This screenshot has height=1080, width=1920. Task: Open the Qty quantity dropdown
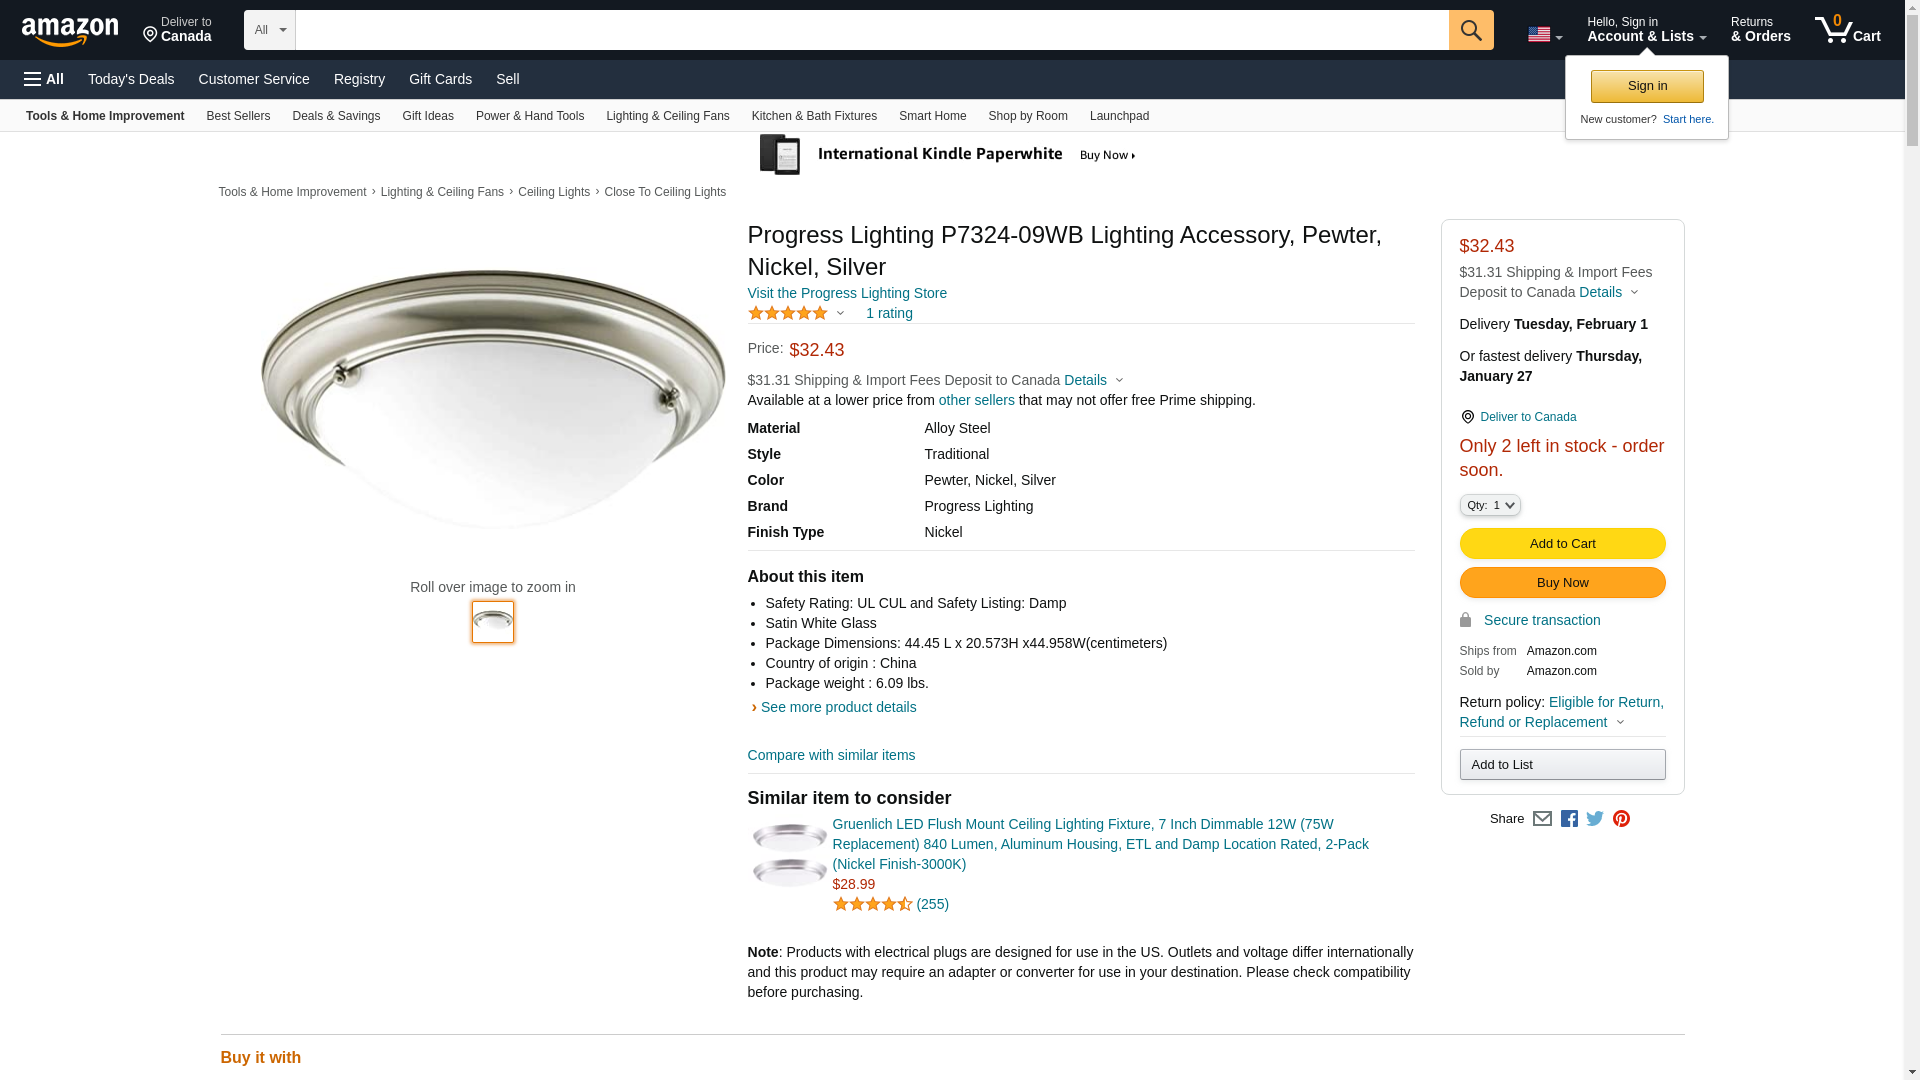click(1489, 505)
